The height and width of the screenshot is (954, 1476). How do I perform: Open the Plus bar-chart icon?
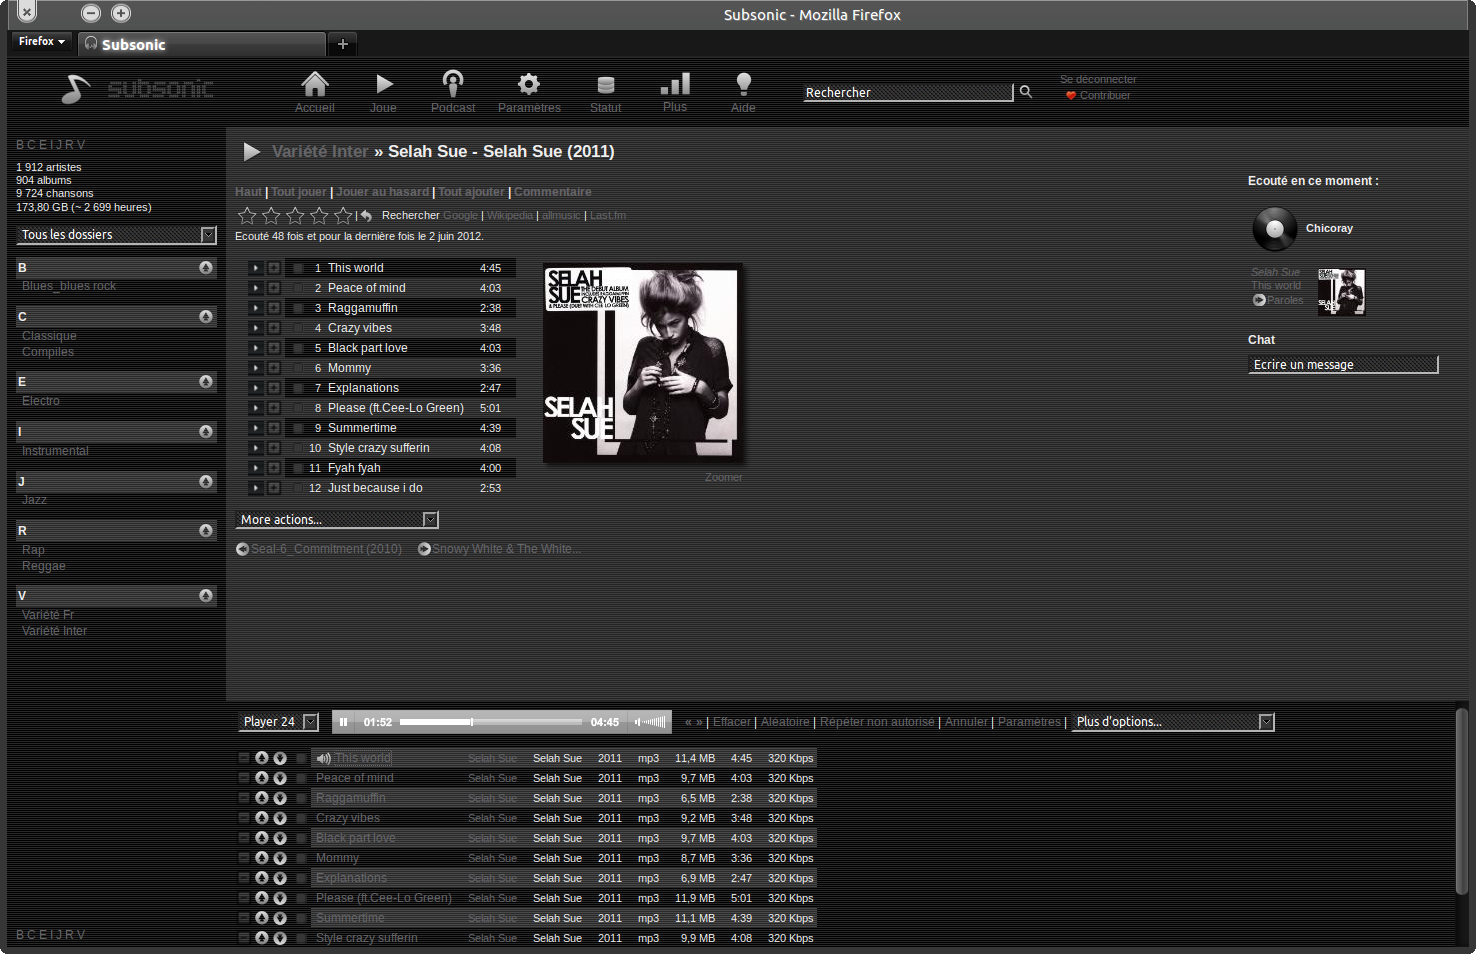pos(675,84)
